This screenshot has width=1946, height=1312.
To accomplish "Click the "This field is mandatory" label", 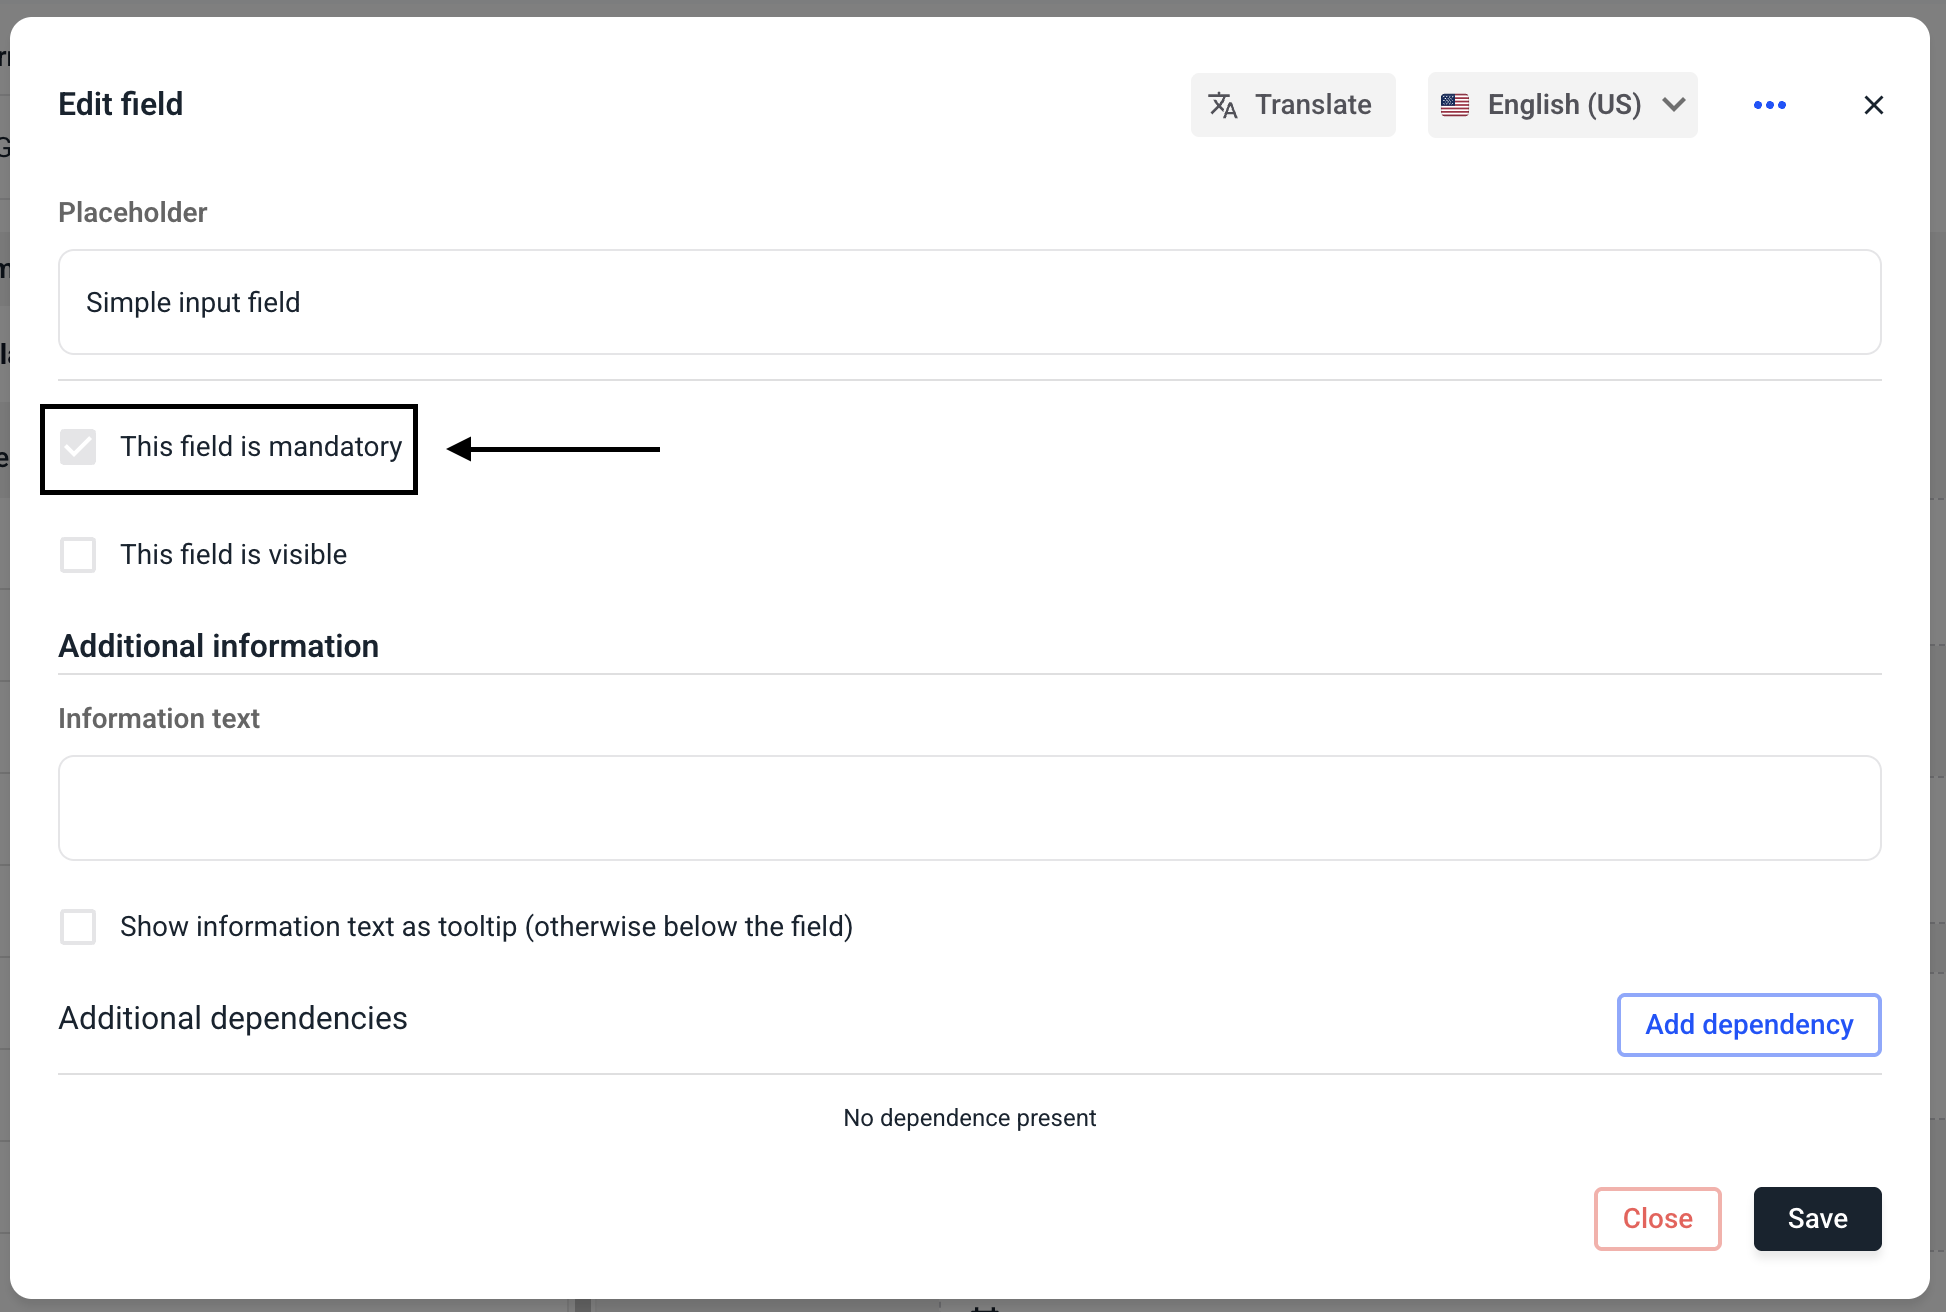I will click(261, 447).
